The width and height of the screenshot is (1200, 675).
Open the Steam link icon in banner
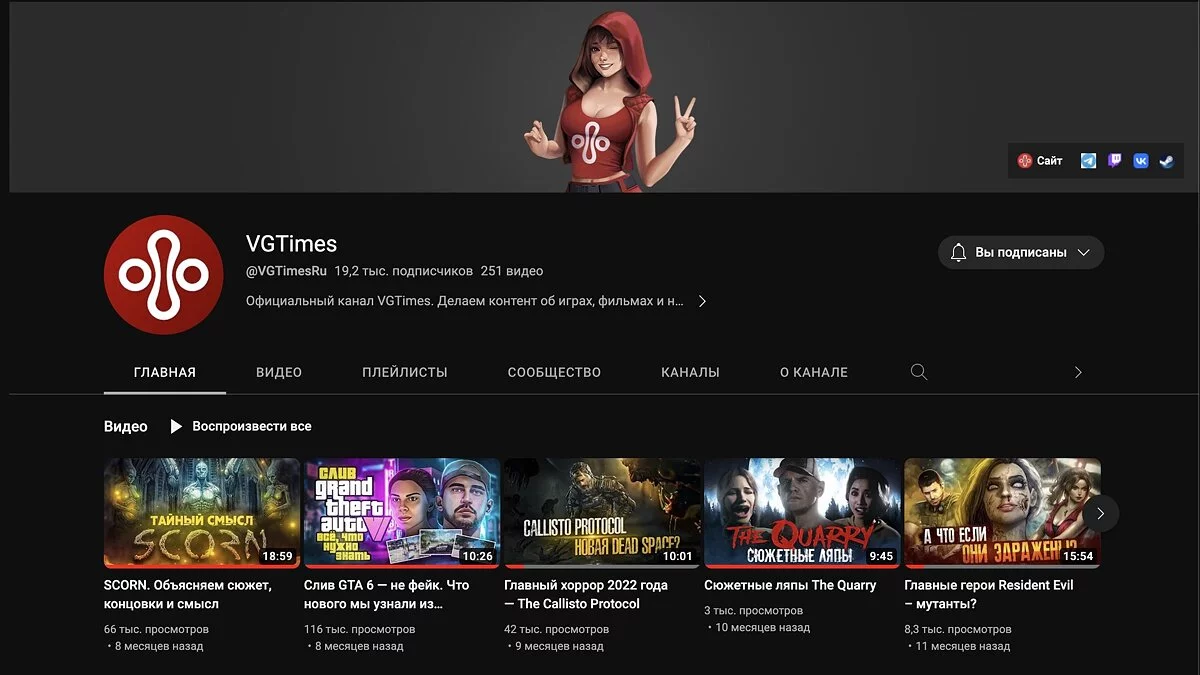[1166, 161]
